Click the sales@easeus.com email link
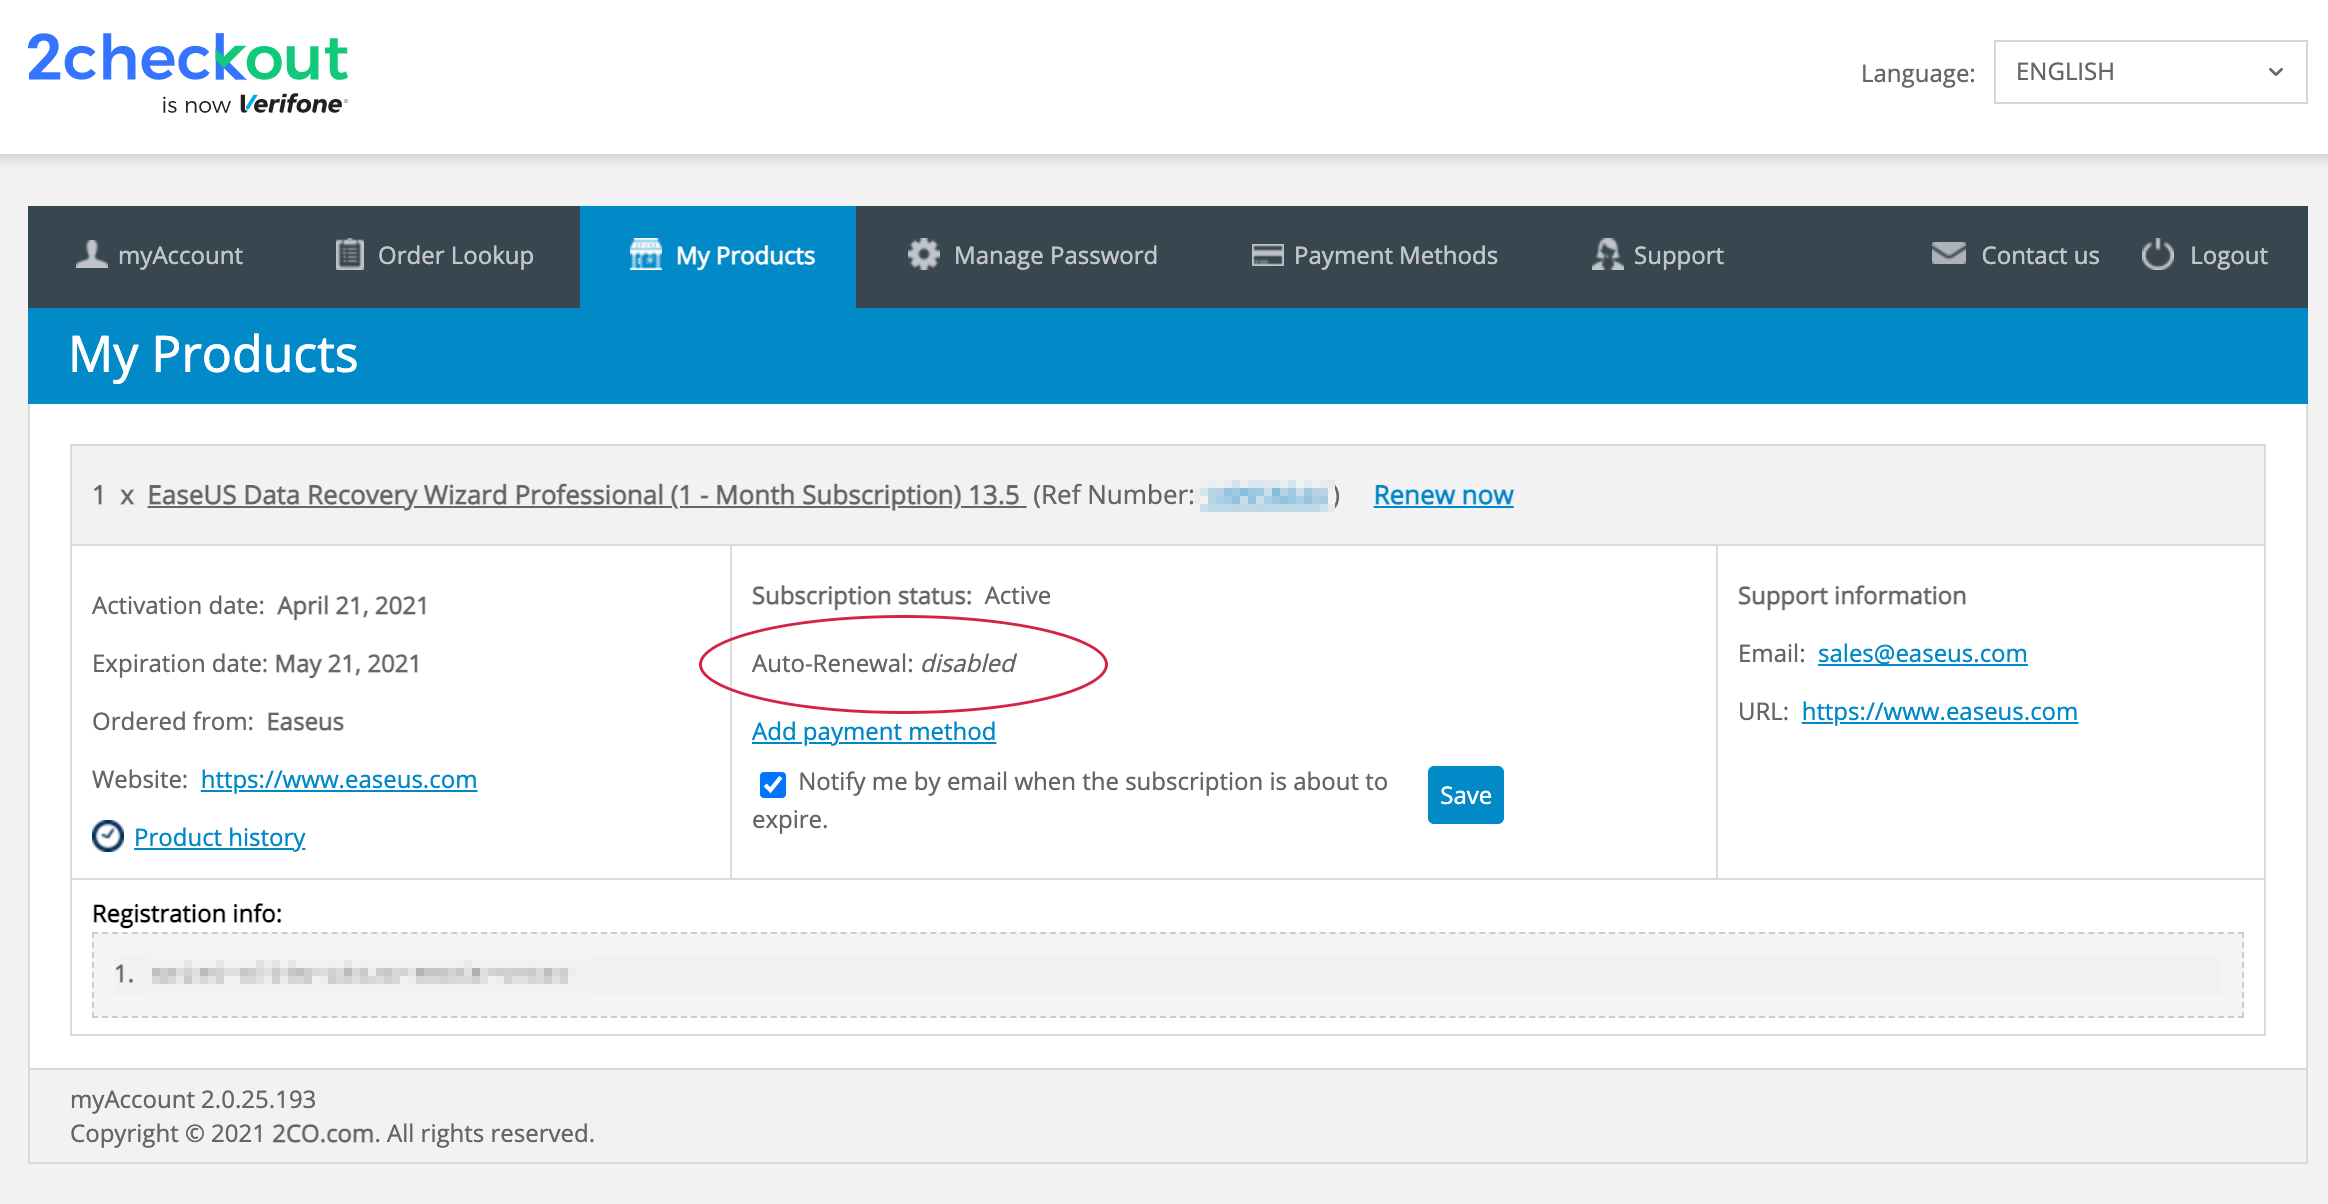 1921,653
